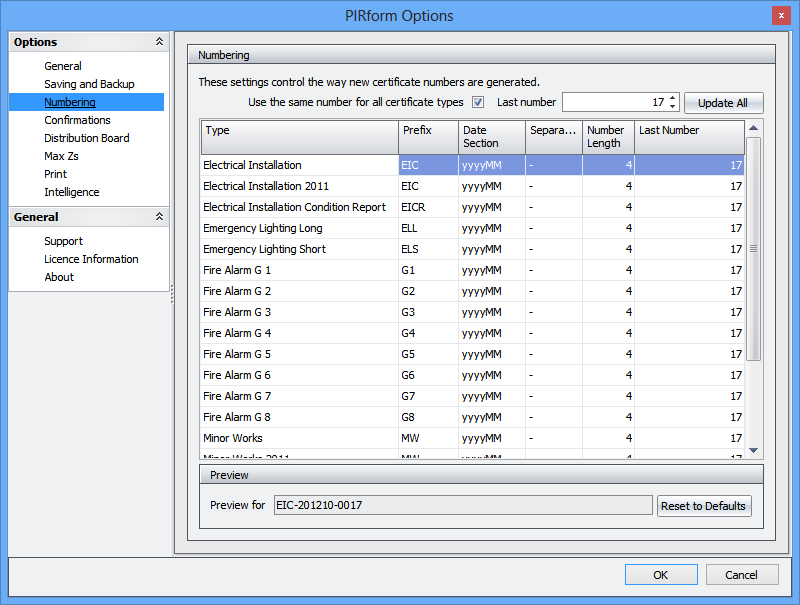Confirm settings with OK button

tap(661, 575)
